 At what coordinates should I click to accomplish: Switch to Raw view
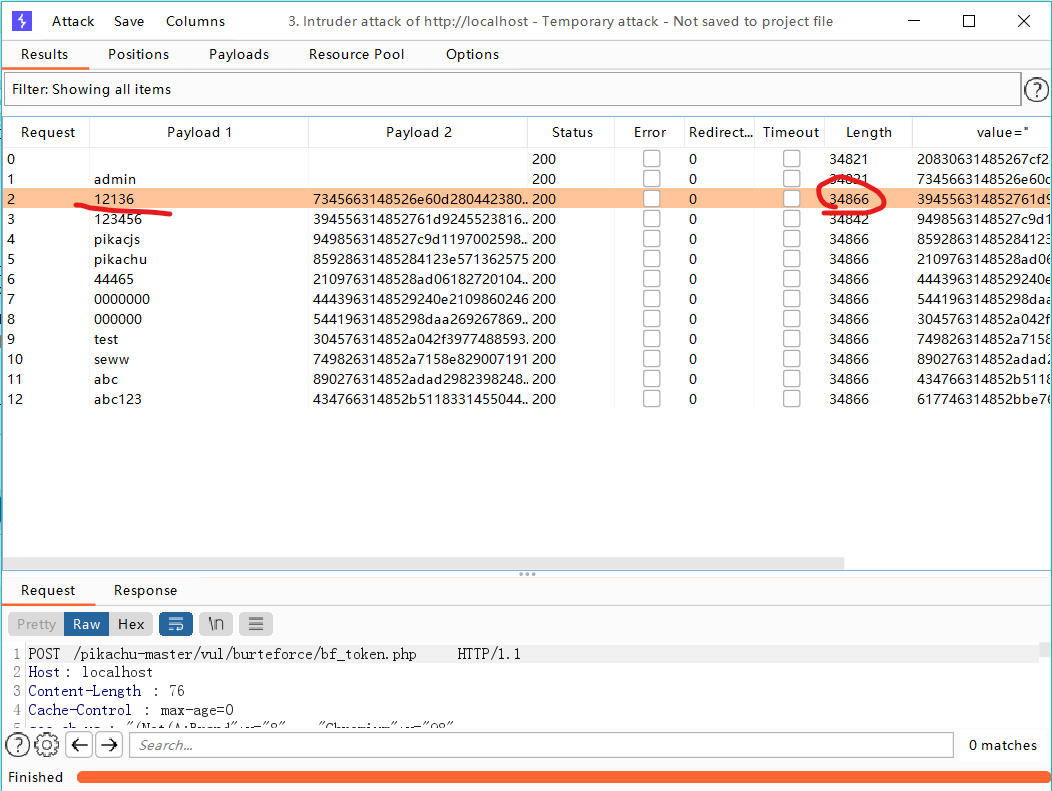[87, 624]
